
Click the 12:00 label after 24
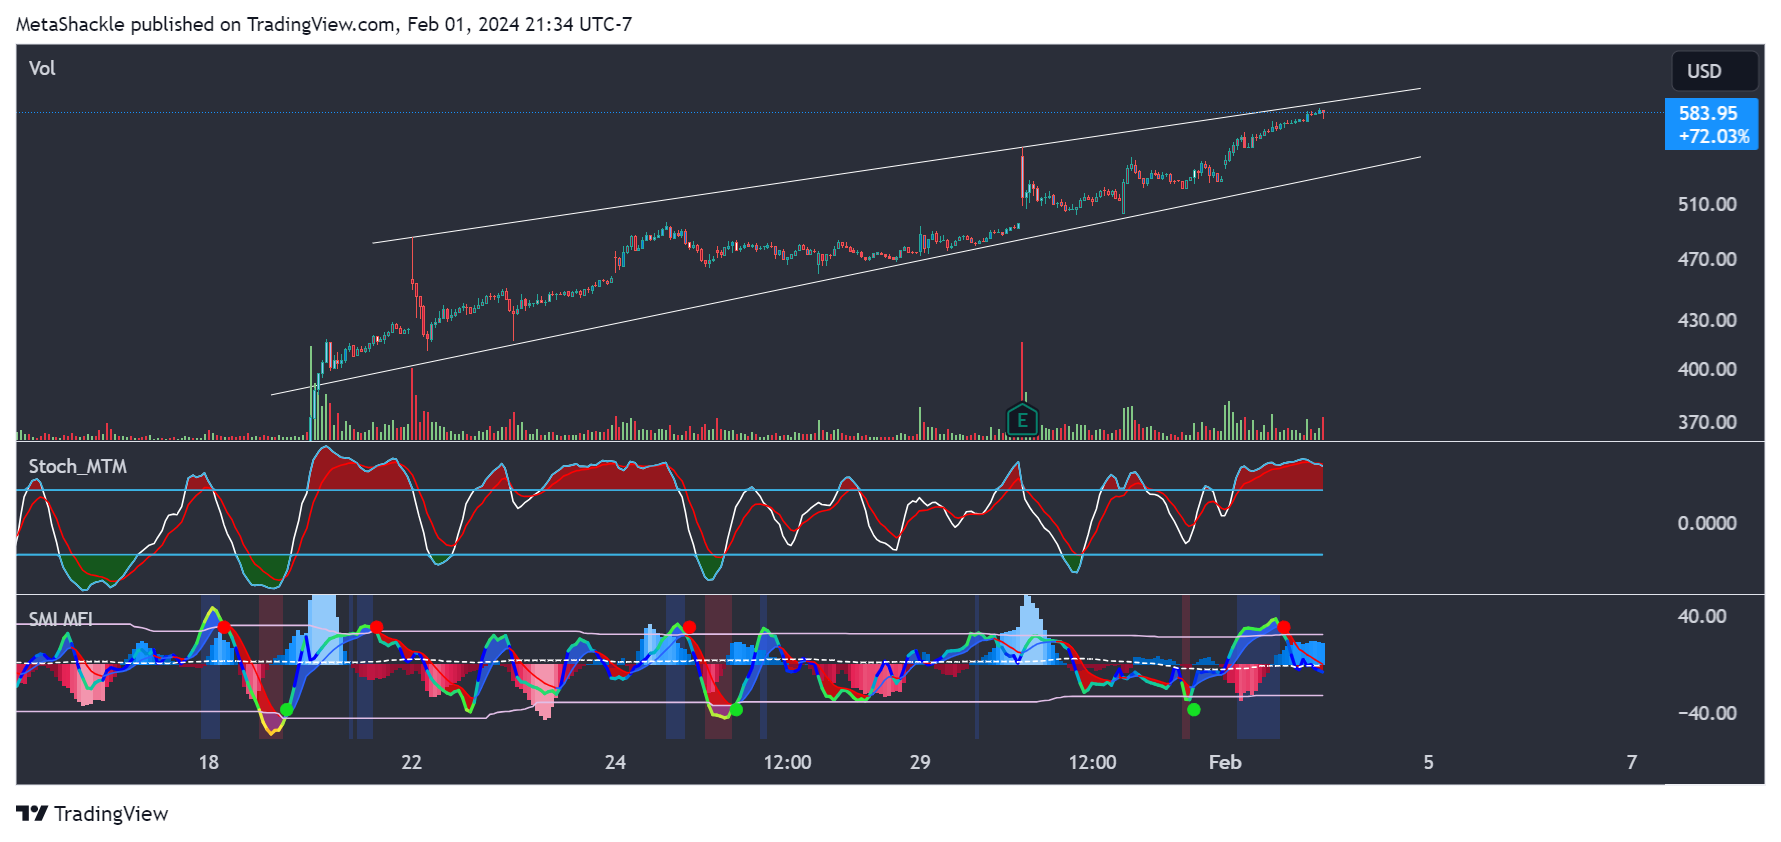point(787,762)
